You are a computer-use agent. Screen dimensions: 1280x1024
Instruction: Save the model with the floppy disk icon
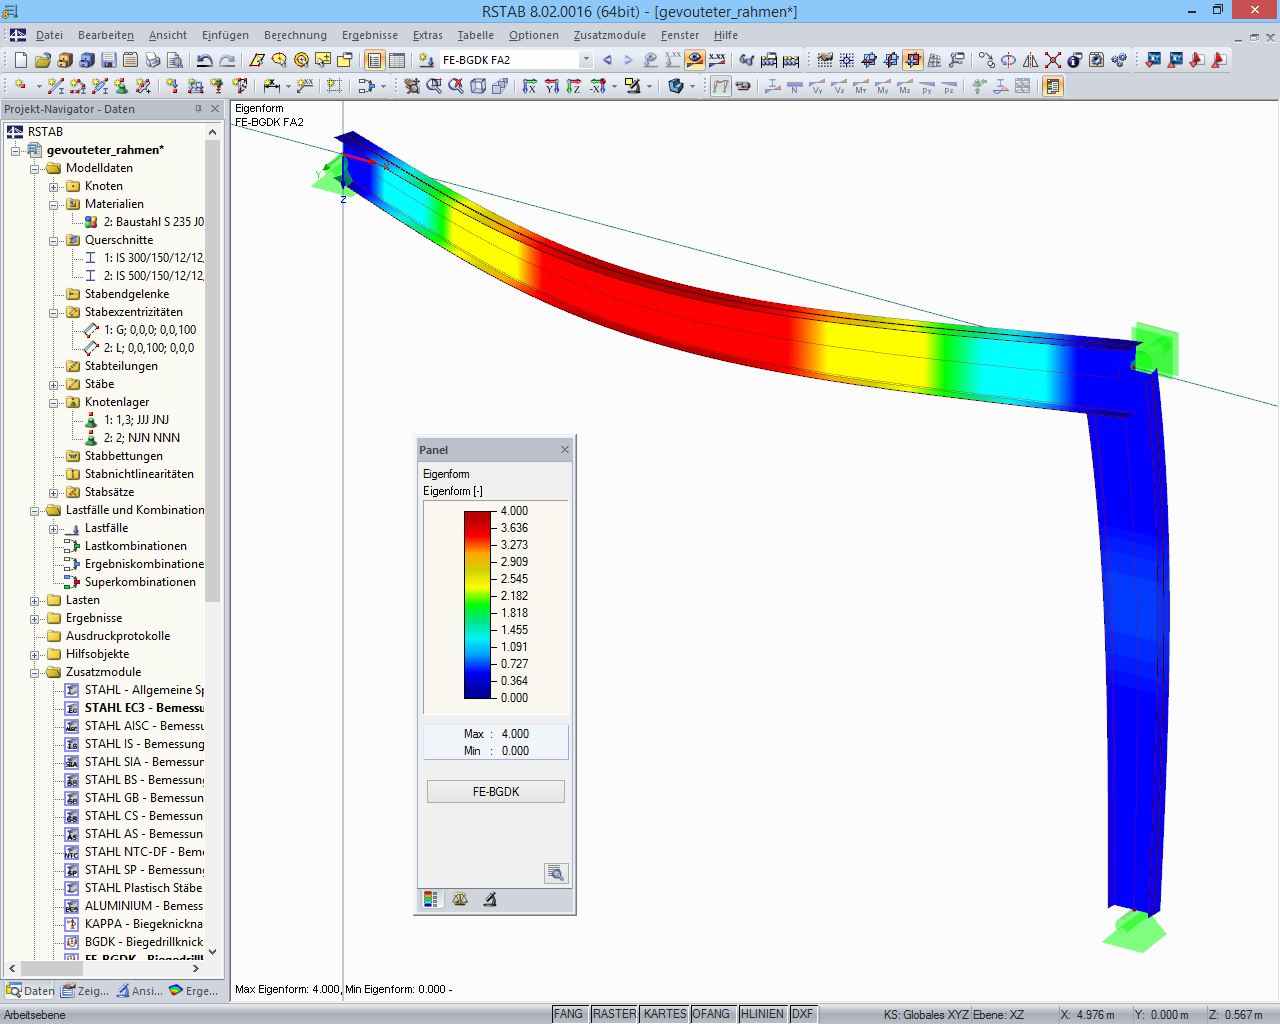coord(108,60)
